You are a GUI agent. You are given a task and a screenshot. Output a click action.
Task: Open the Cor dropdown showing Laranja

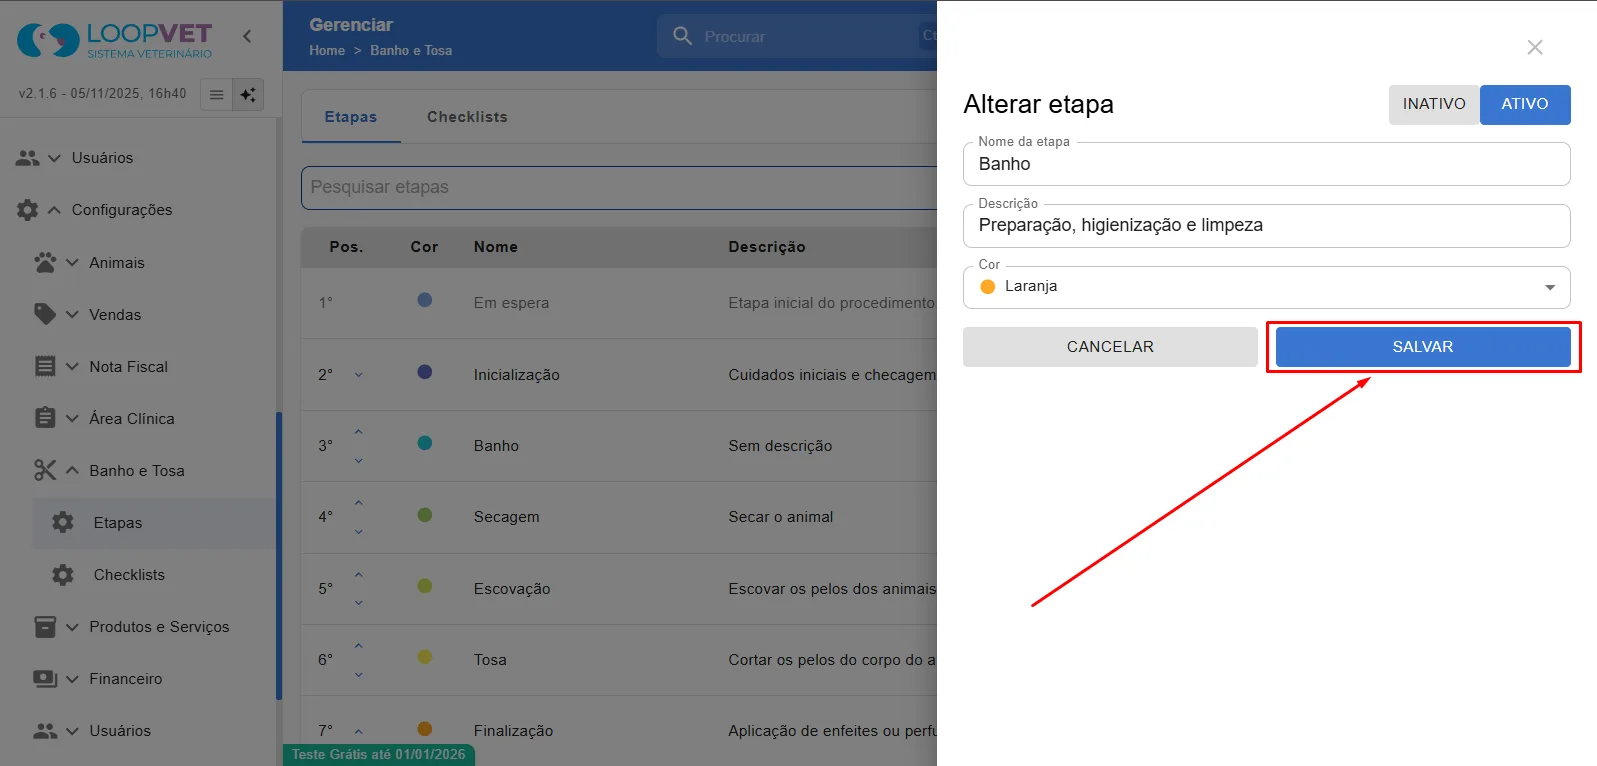click(1267, 287)
